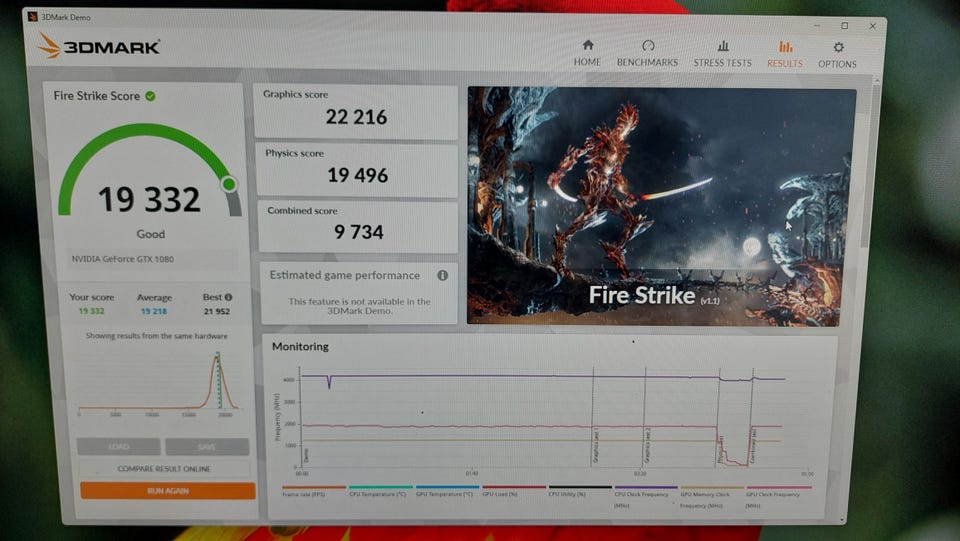Click the Average score 19 218

[154, 312]
